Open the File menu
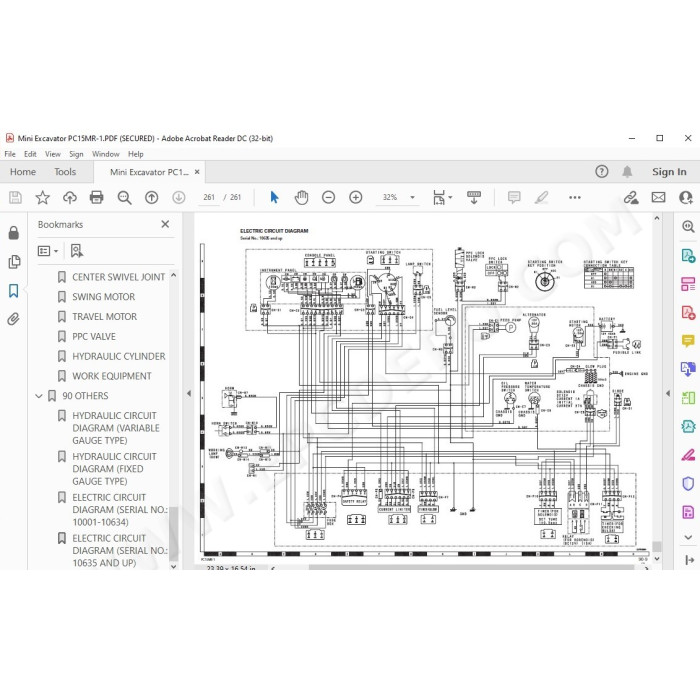Screen dimensions: 700x700 coord(10,154)
